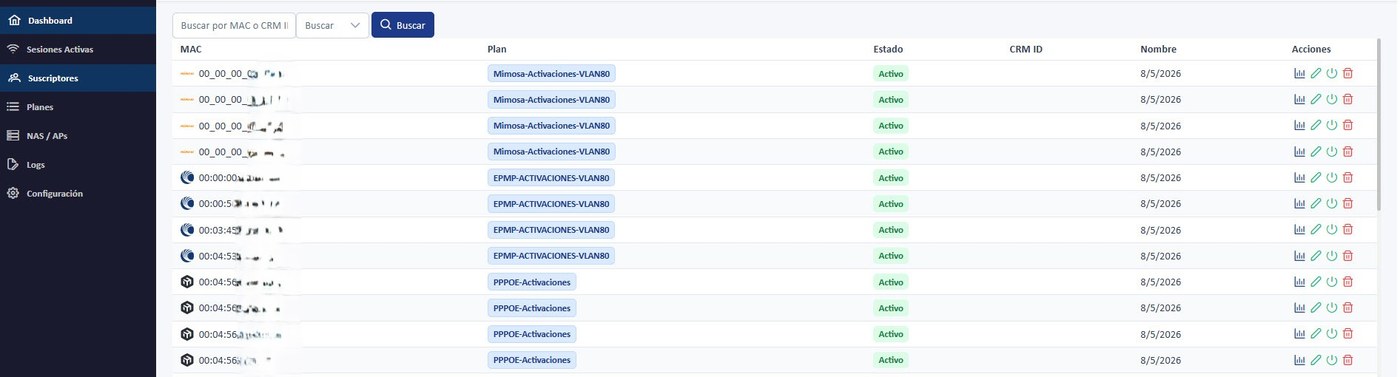
Task: Delete the last PPPOE-Activaciones subscriber
Action: (x=1348, y=359)
